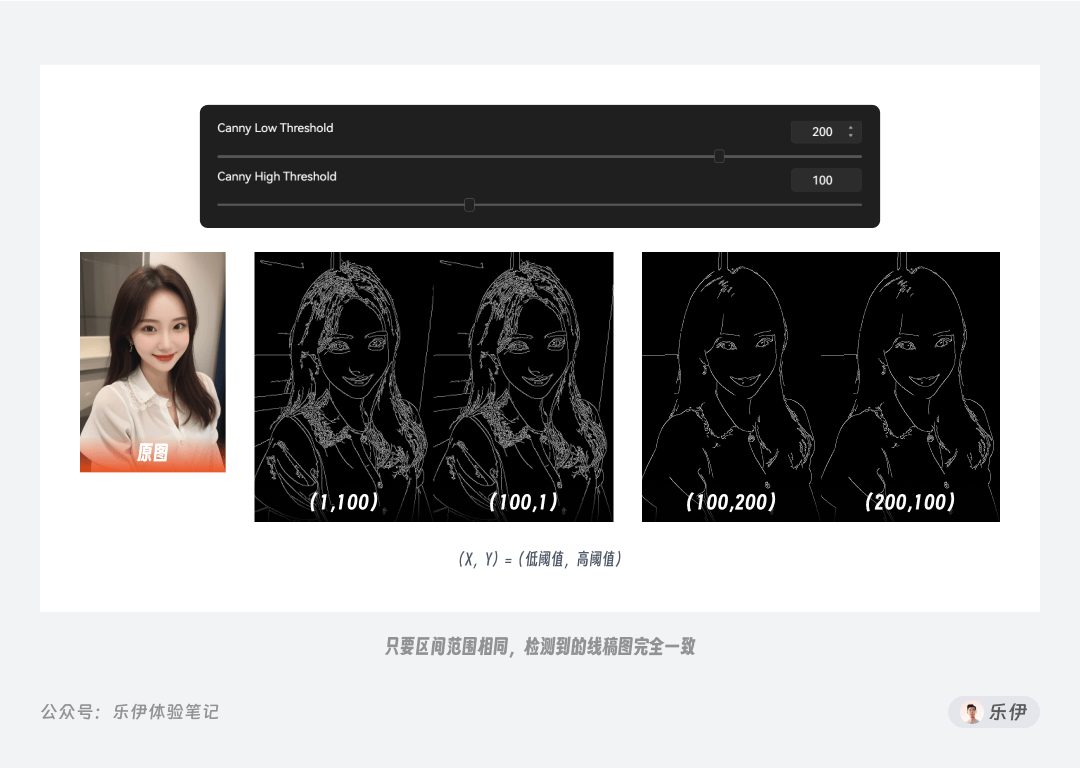Click the 乐伊 author name badge

994,712
